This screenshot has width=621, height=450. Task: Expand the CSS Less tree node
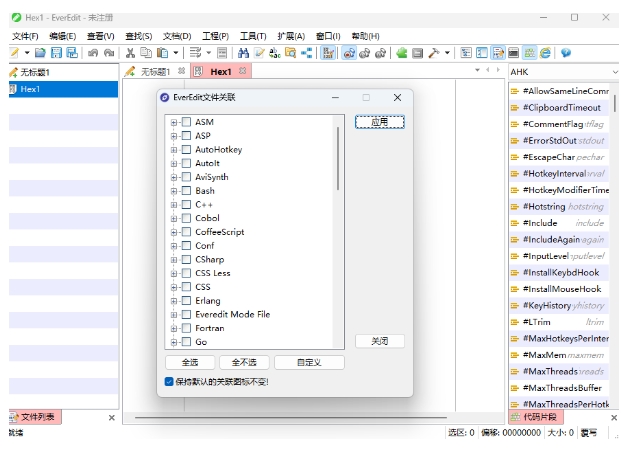pyautogui.click(x=173, y=273)
